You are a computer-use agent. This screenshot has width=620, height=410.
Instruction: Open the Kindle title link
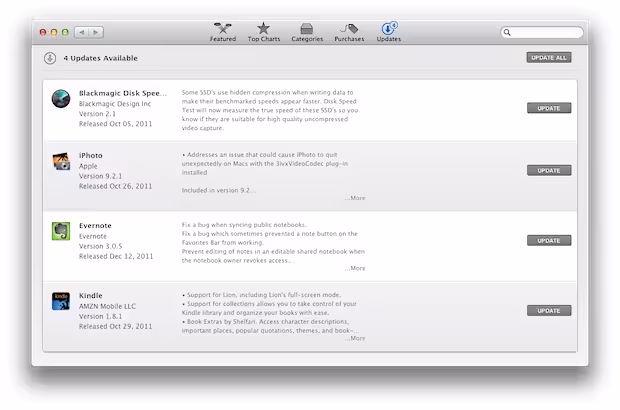pos(91,296)
